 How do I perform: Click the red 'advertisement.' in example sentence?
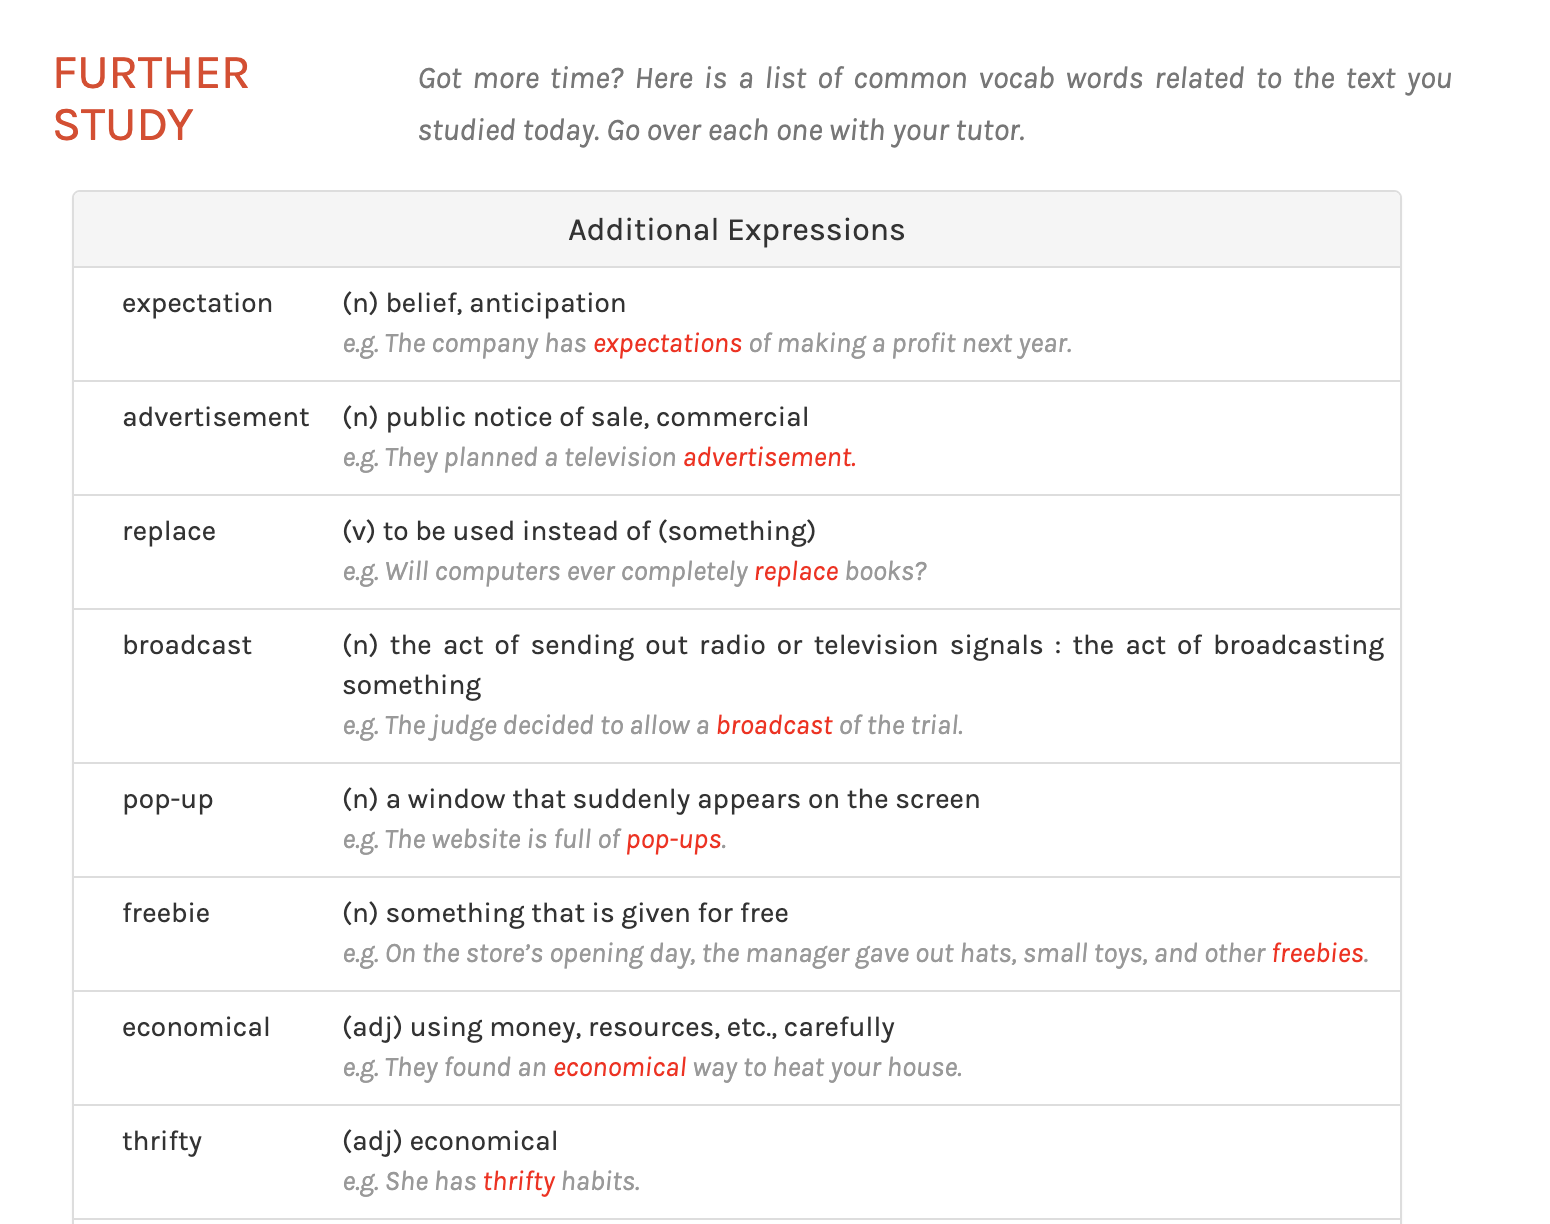pos(769,458)
